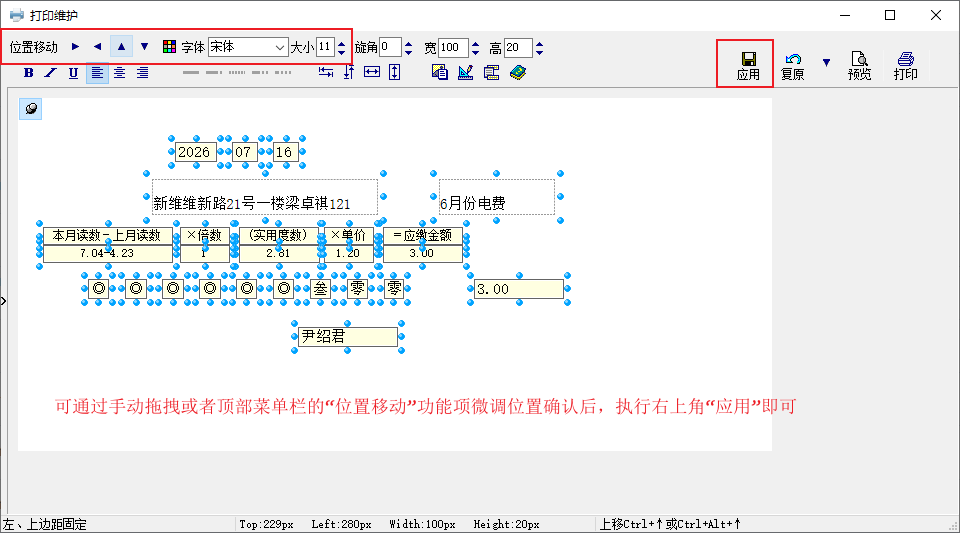Click the 旋角 rotation angle field
Viewport: 960px width, 533px height.
point(390,47)
